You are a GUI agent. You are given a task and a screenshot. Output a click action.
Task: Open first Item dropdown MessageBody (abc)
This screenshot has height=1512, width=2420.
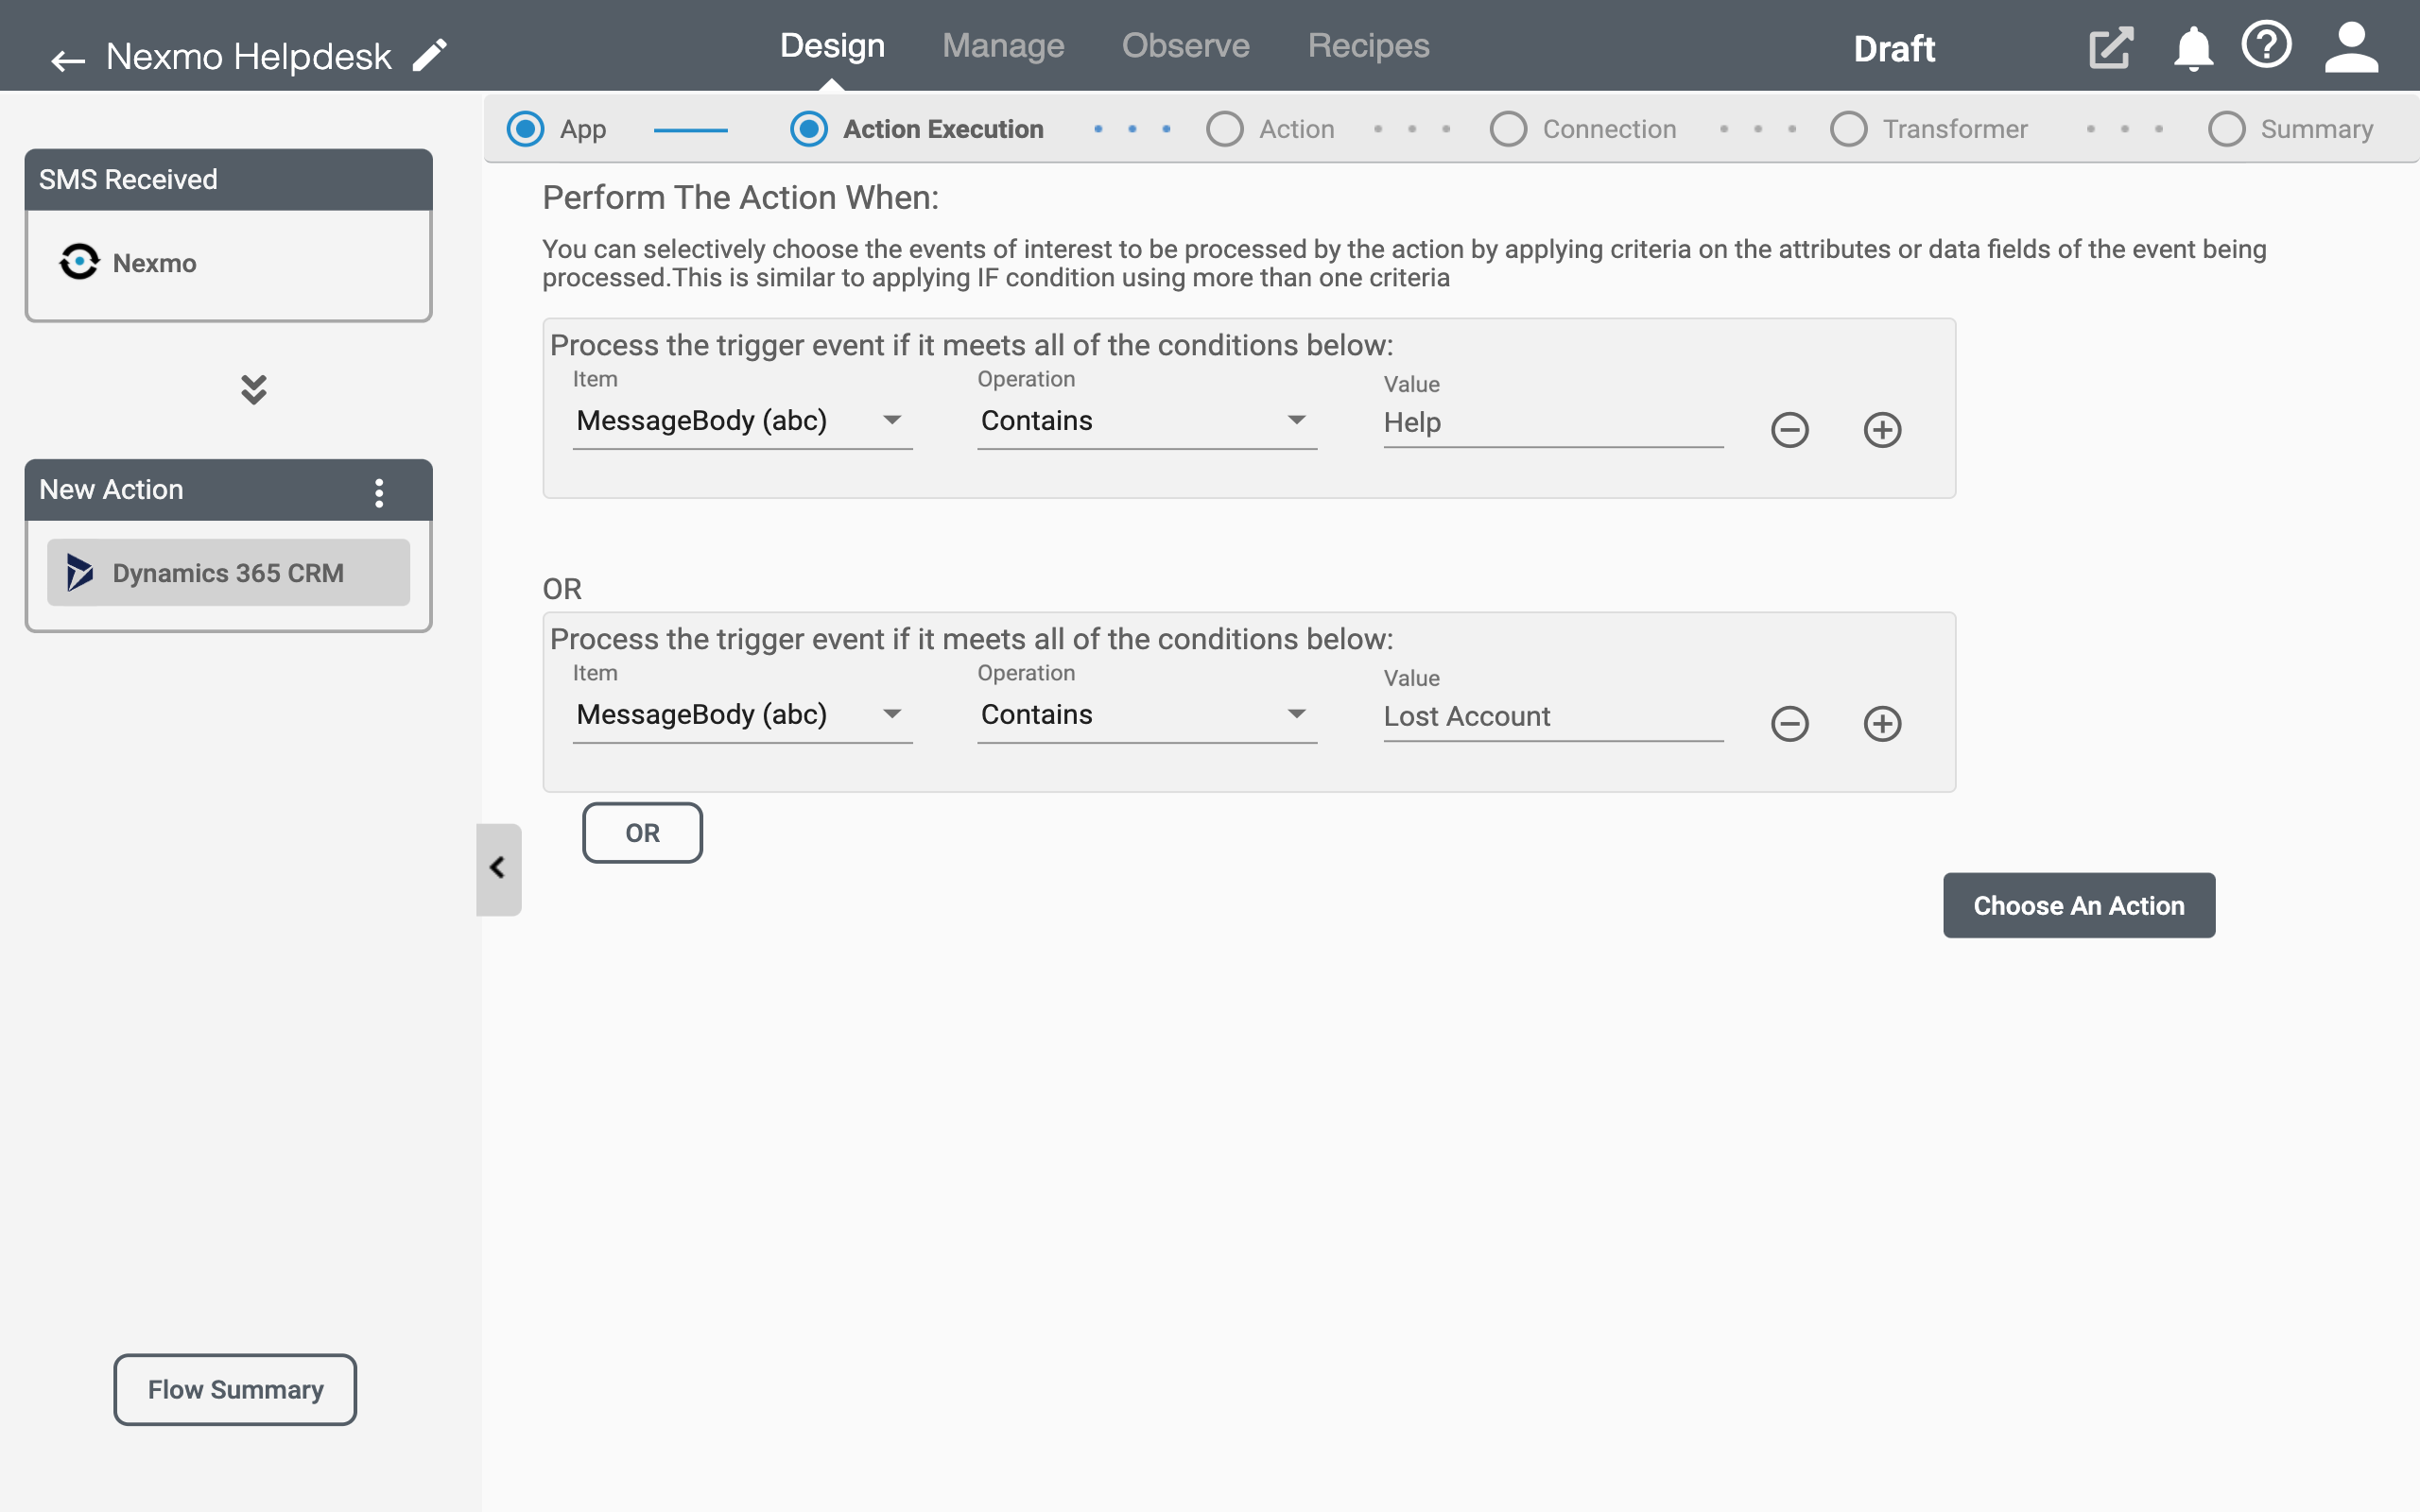(x=742, y=421)
